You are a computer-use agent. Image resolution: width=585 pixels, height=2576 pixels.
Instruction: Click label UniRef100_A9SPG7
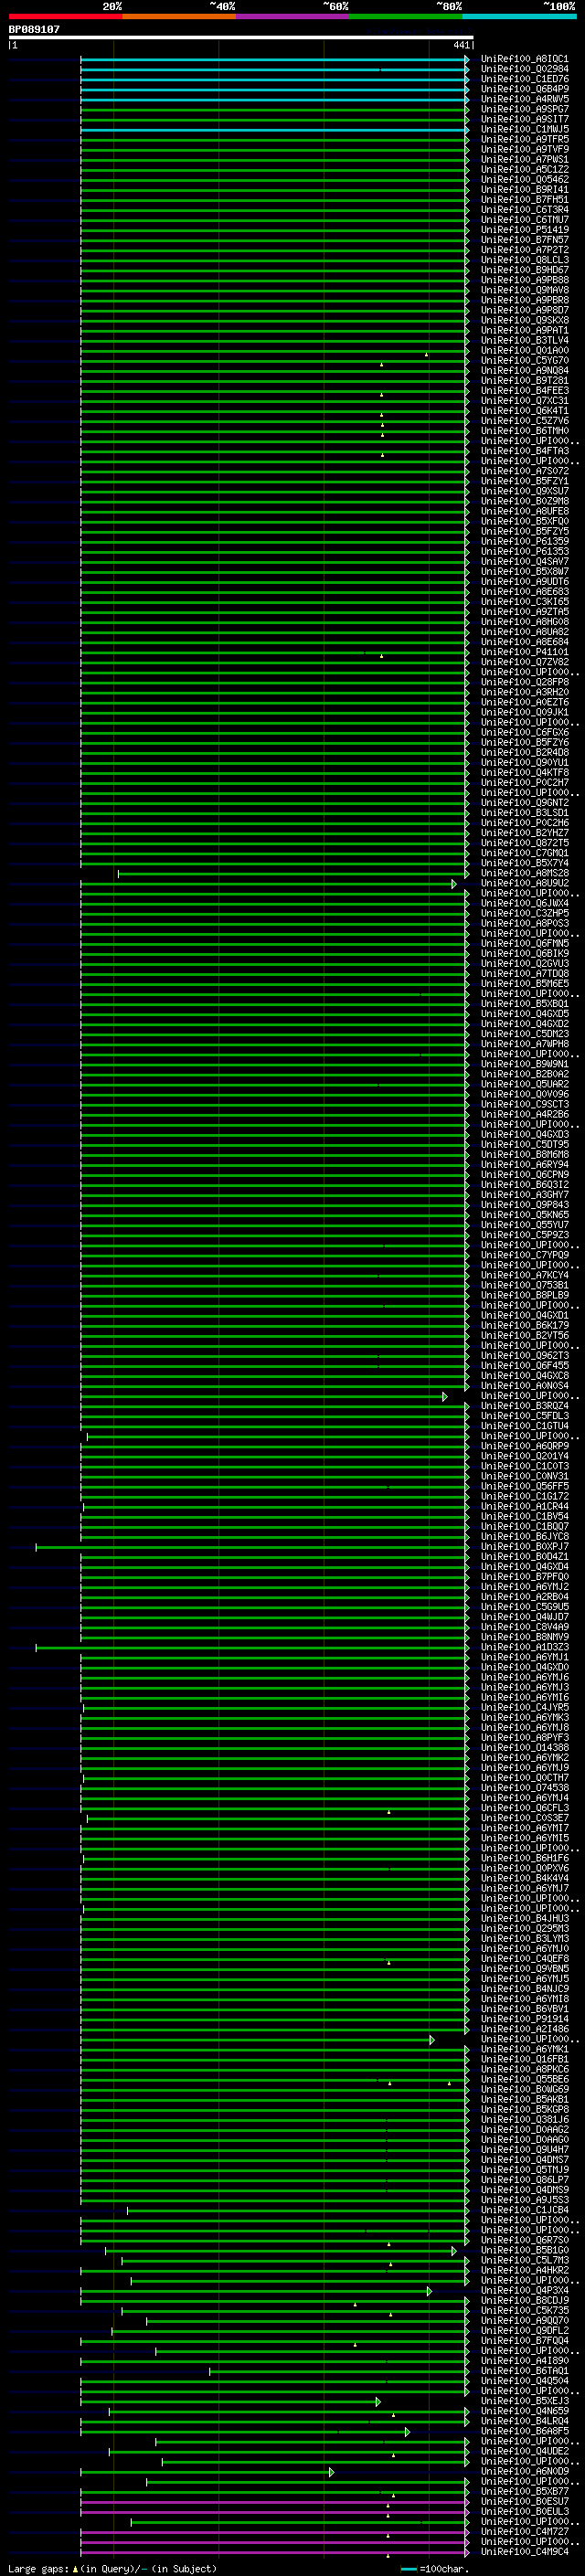click(524, 109)
